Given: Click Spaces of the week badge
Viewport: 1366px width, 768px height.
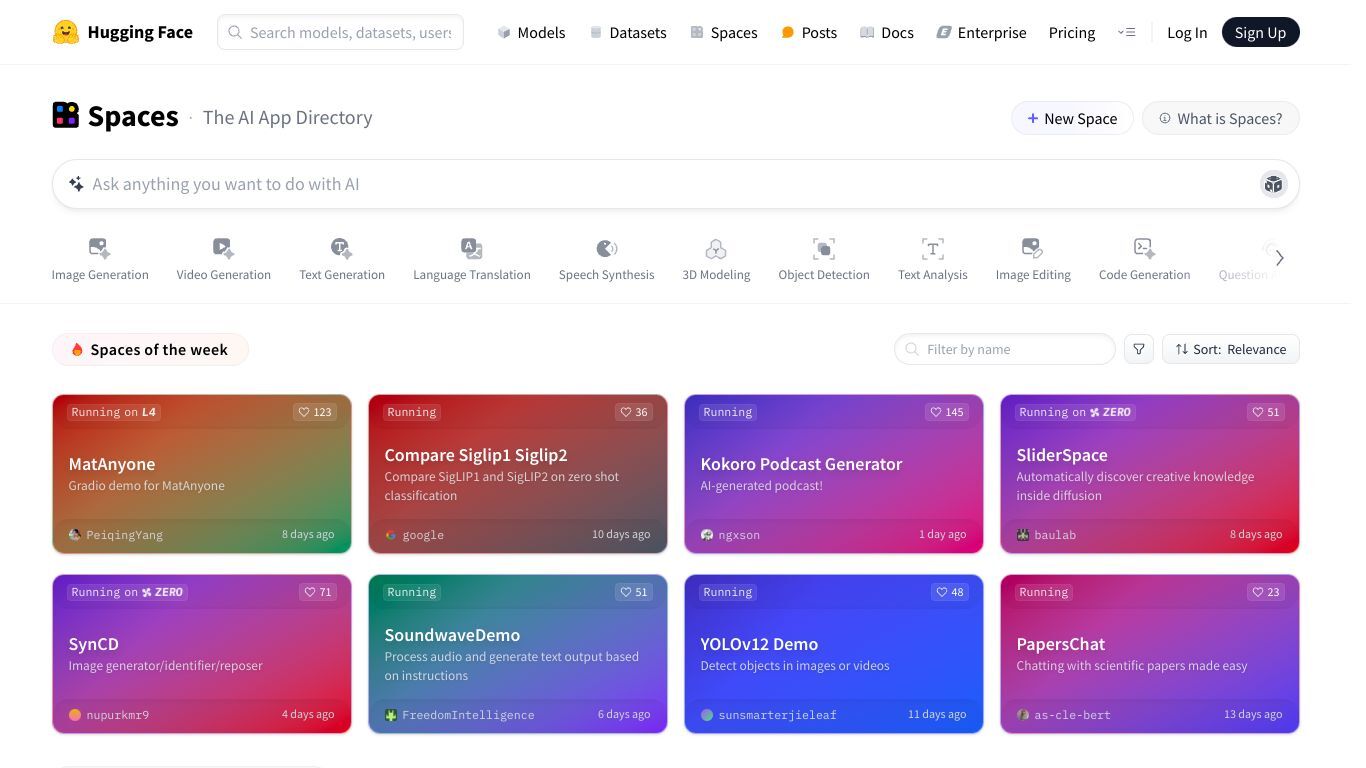Looking at the screenshot, I should pos(150,349).
